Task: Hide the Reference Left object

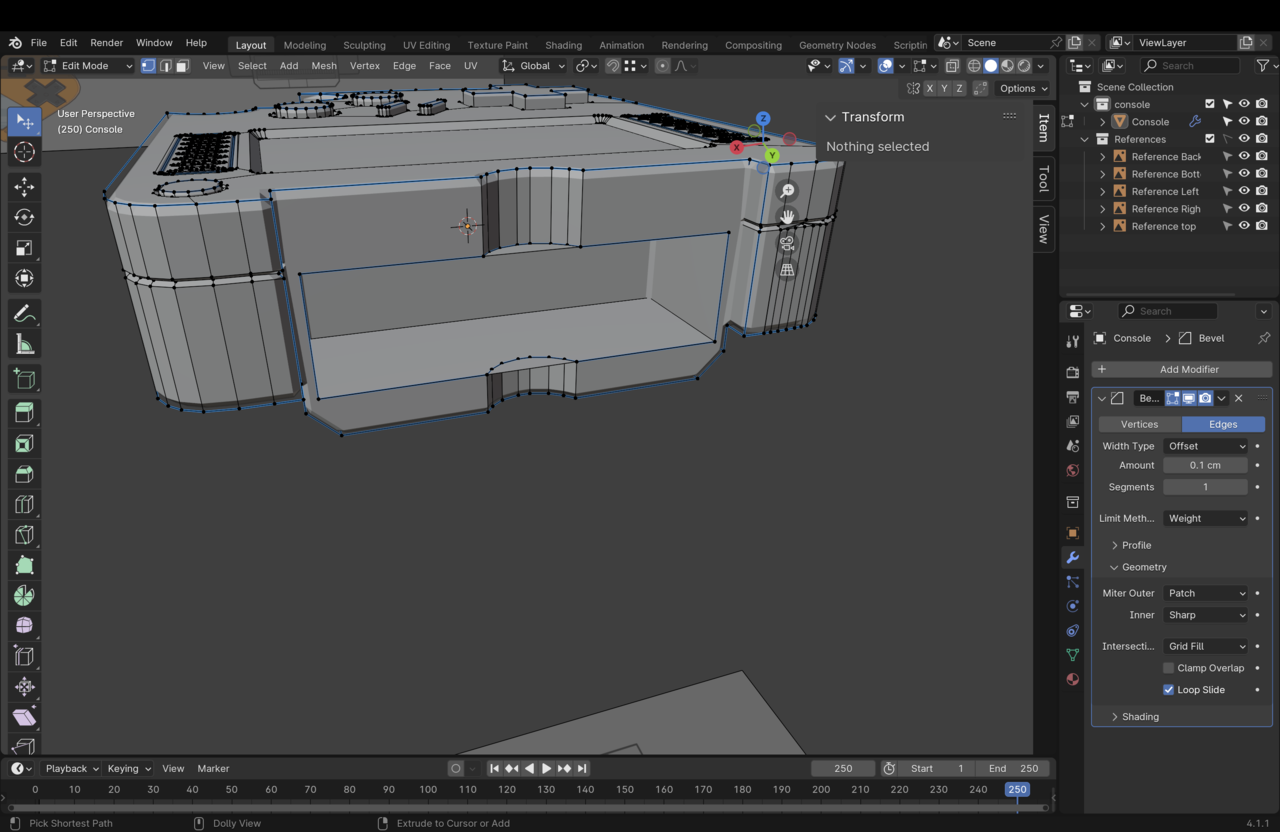Action: pos(1244,191)
